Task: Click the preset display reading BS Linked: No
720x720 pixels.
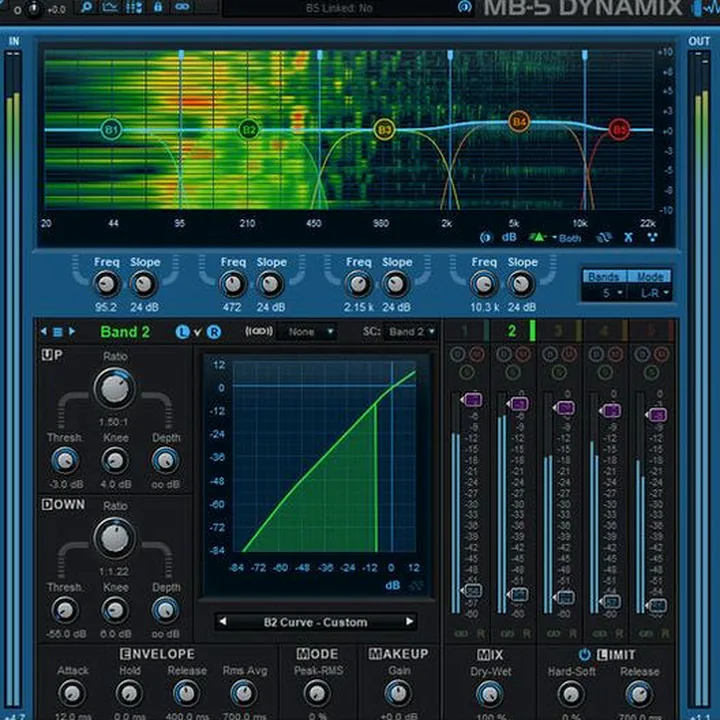Action: point(339,8)
